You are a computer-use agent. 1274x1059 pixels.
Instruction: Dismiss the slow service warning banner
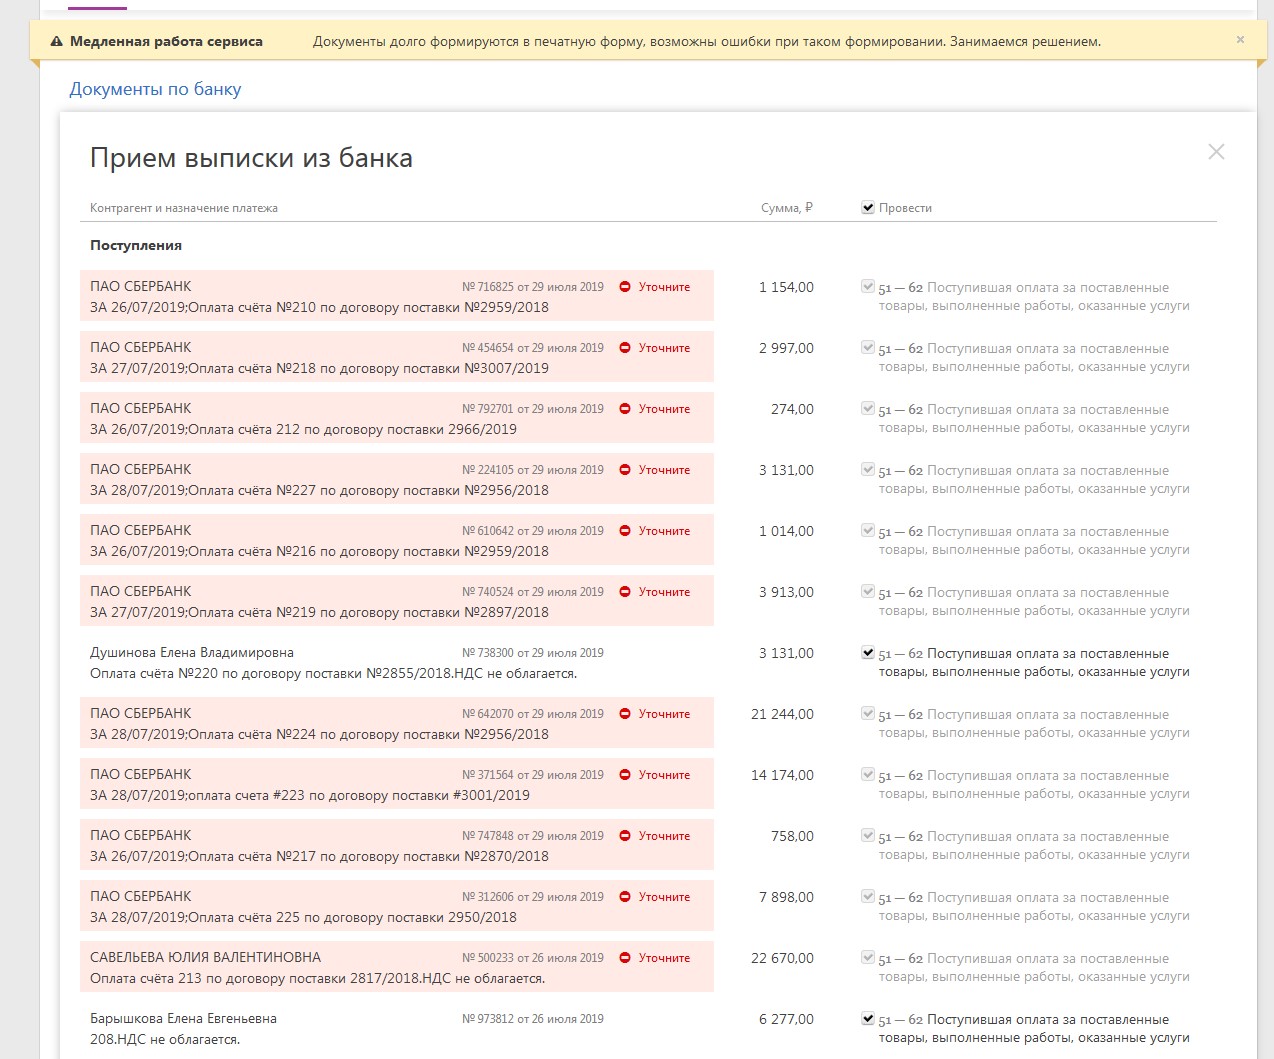(1240, 40)
